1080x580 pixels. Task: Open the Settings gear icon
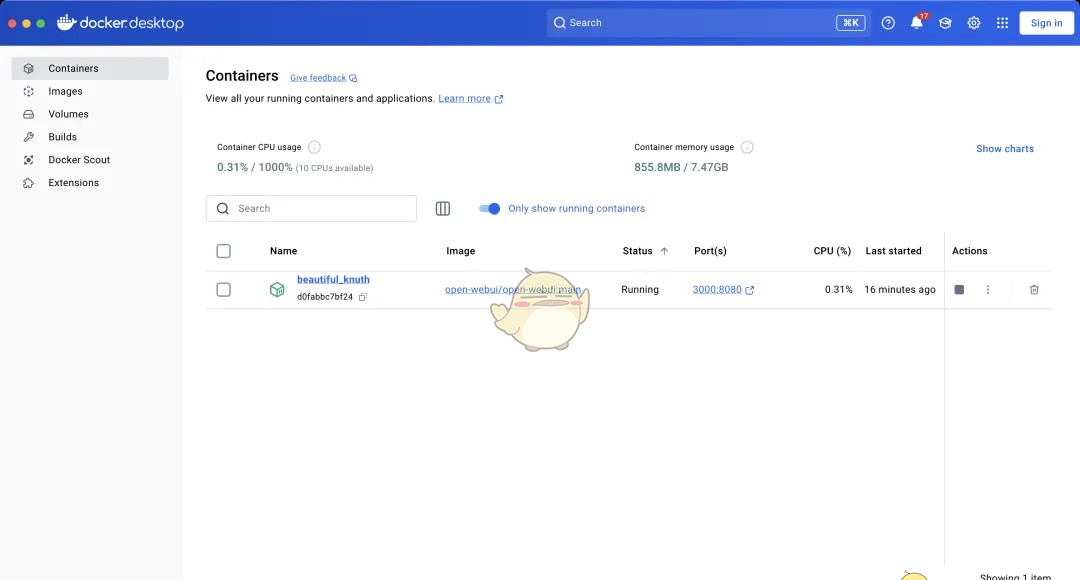tap(973, 23)
